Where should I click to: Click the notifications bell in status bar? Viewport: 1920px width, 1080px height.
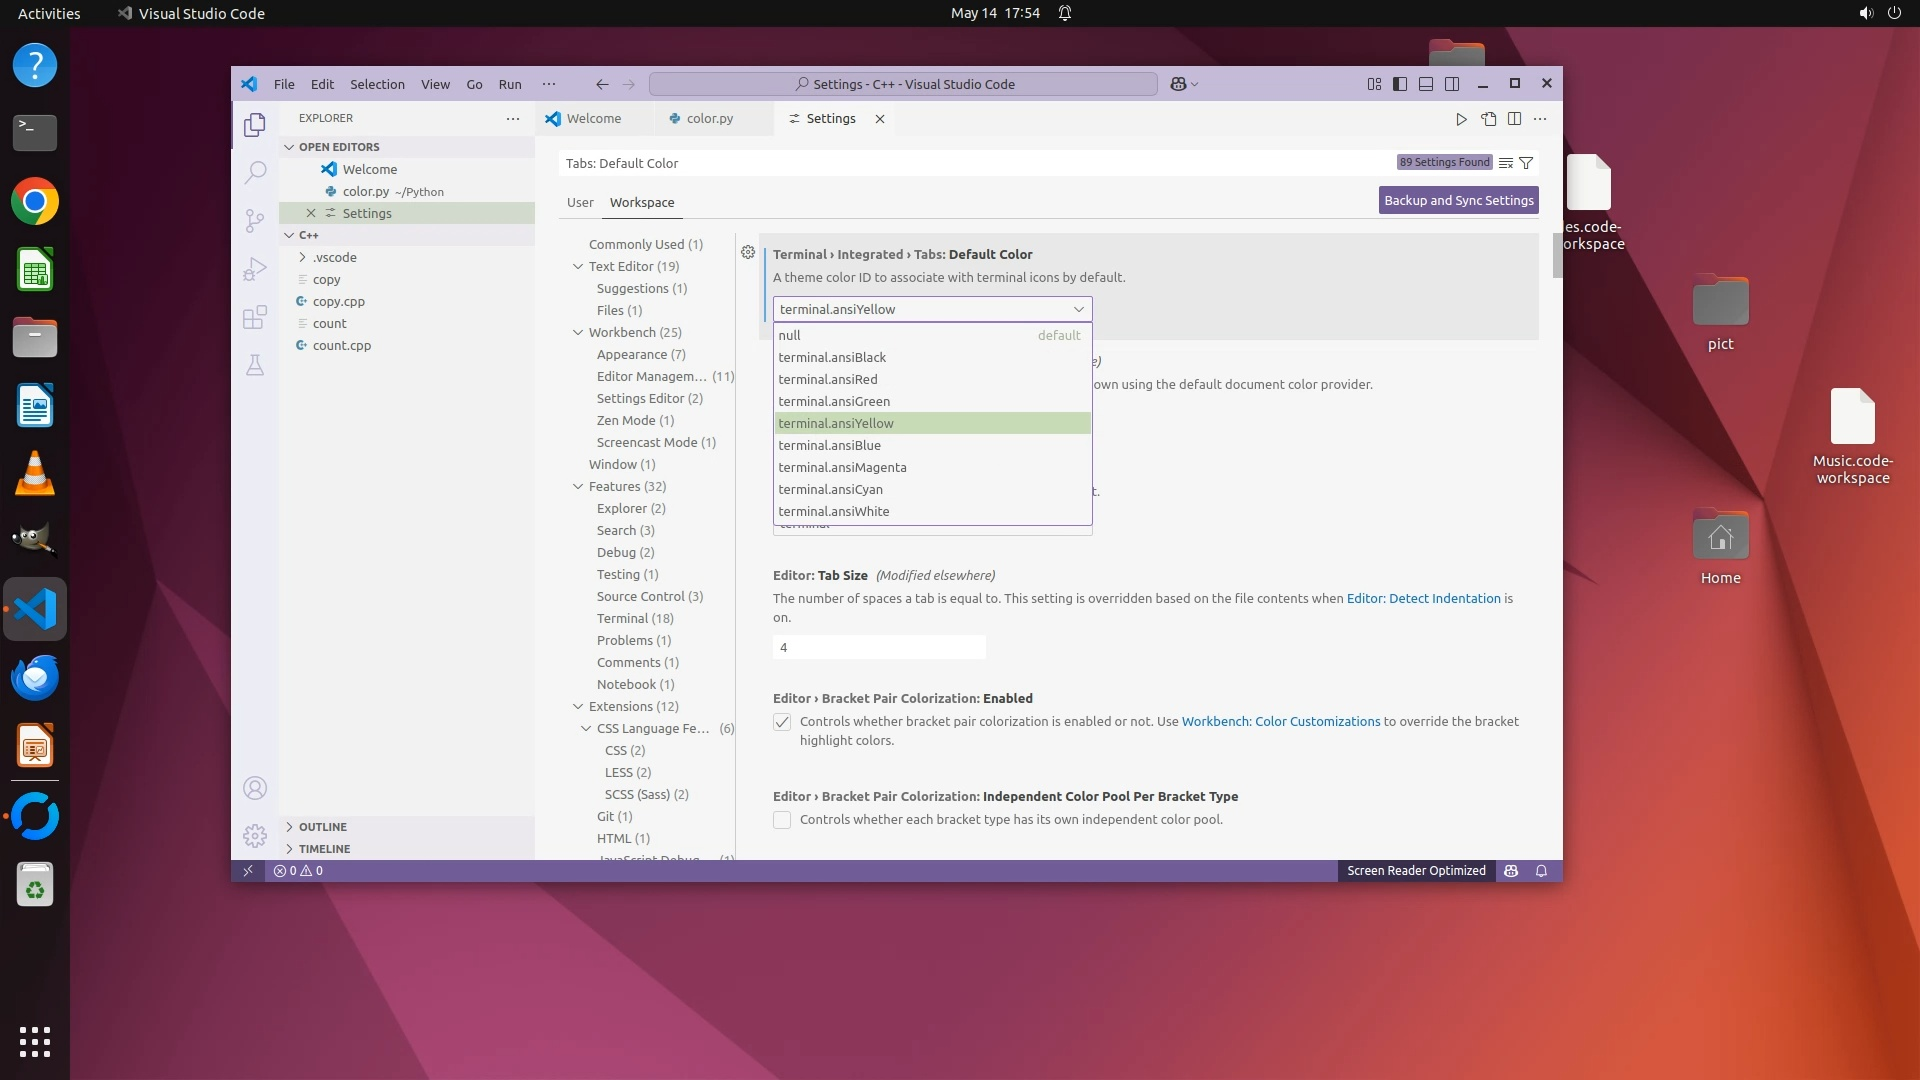1541,871
